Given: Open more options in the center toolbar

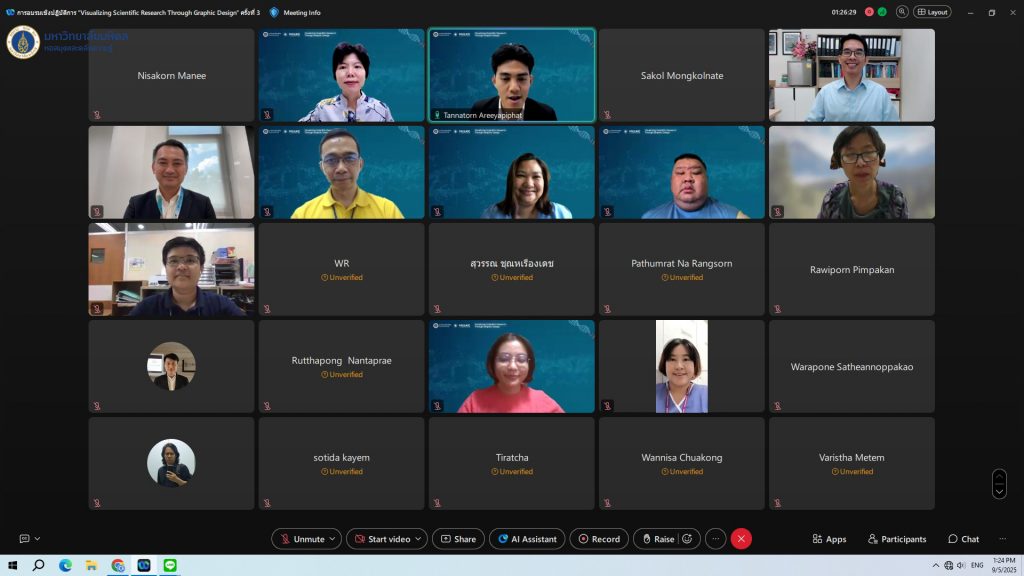Looking at the screenshot, I should 715,539.
